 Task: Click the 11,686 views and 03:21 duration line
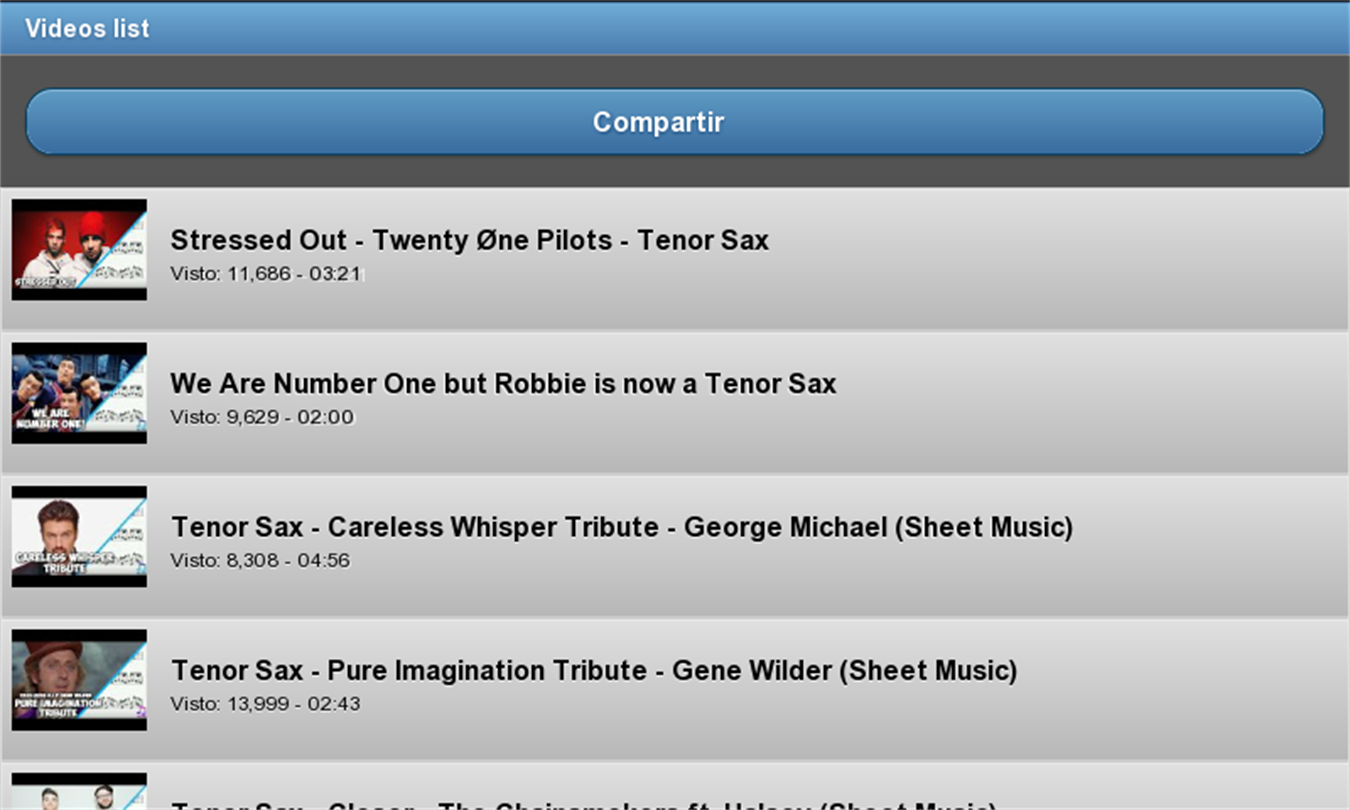pyautogui.click(x=265, y=274)
